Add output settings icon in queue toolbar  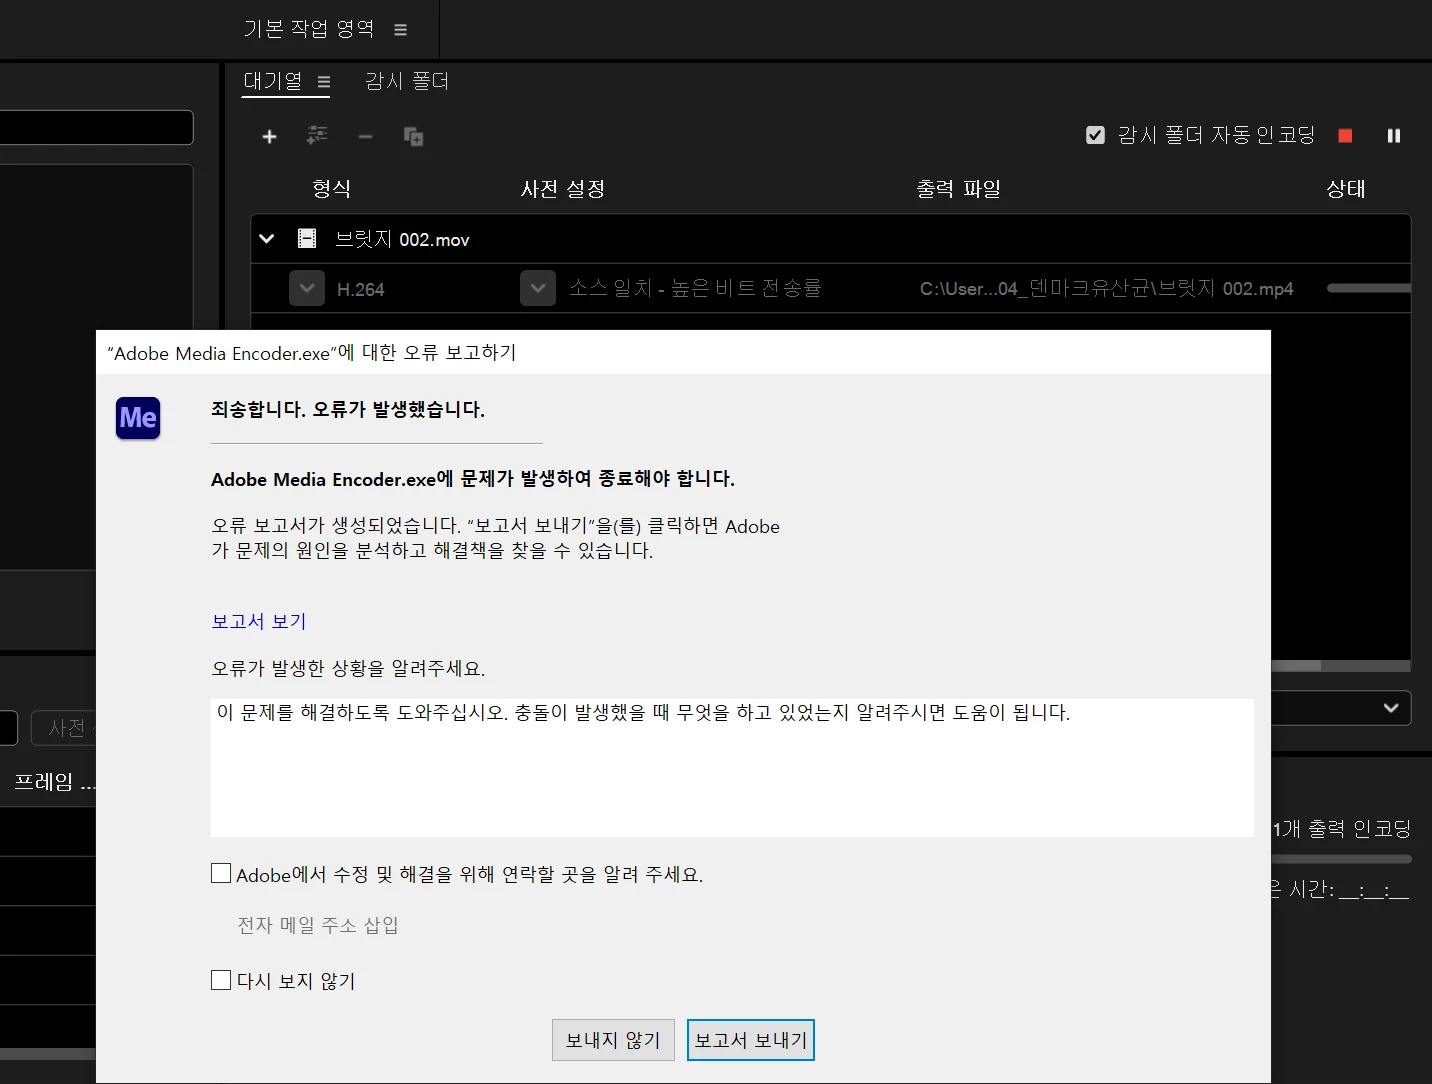pyautogui.click(x=317, y=135)
